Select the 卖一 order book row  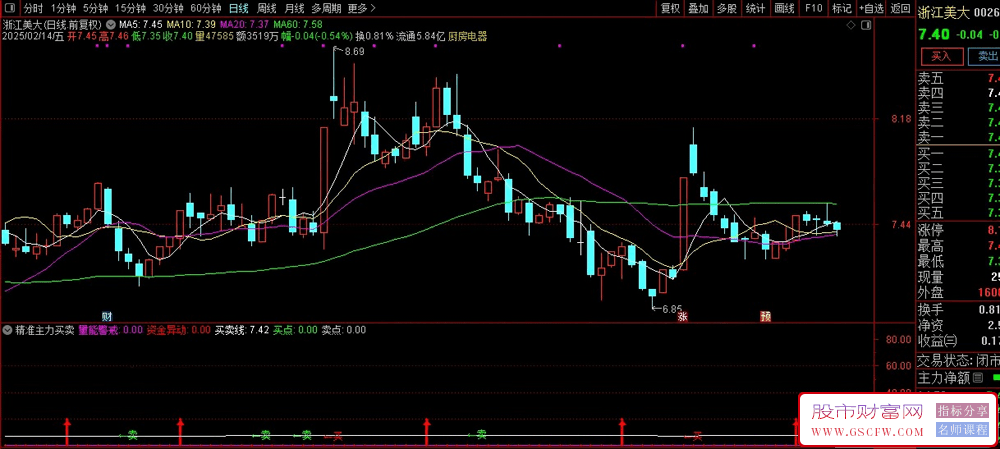959,137
